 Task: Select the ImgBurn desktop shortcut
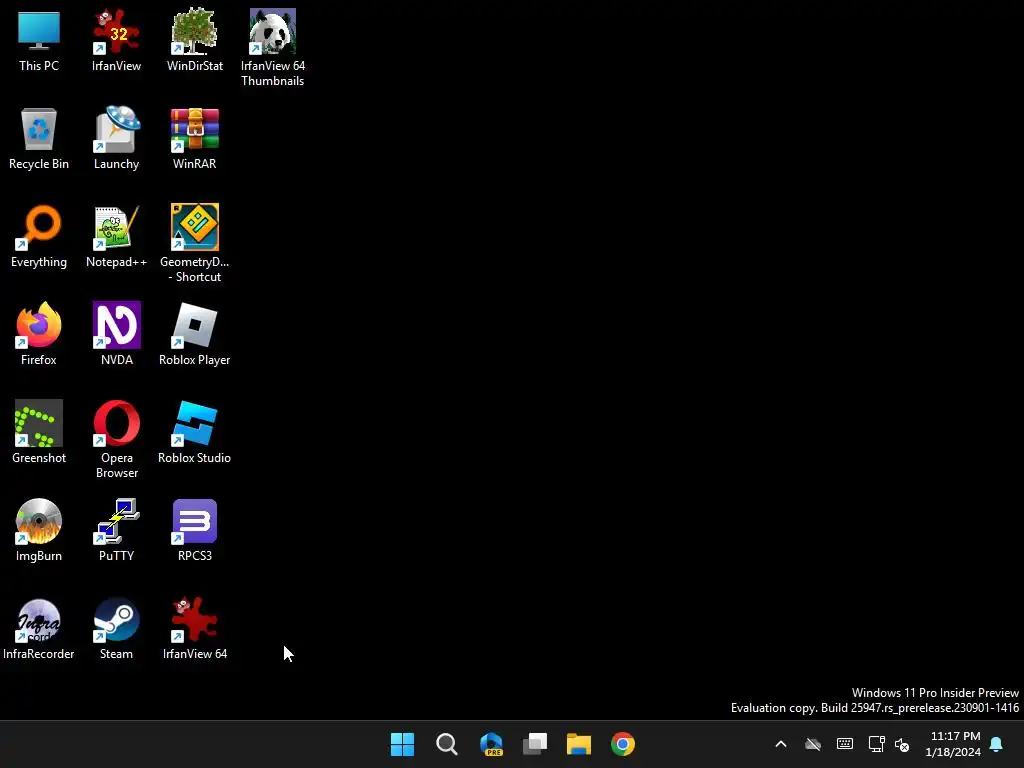(39, 530)
